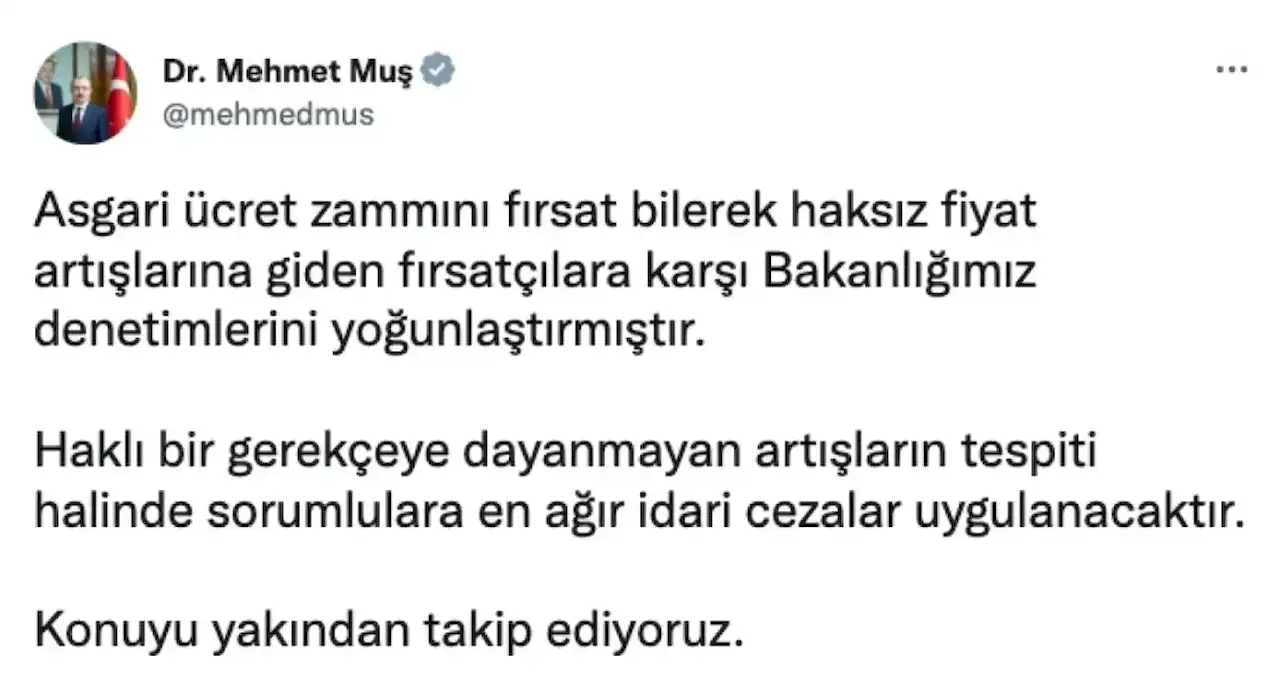Open the Turkish flag visible in the avatar

pyautogui.click(x=118, y=92)
